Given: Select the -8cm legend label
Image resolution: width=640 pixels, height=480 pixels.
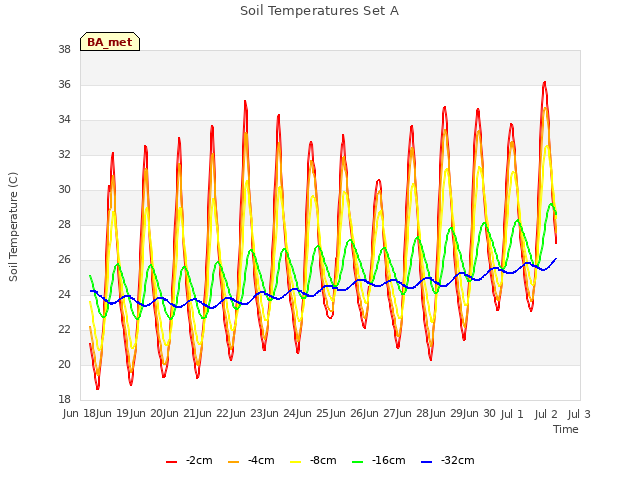Looking at the screenshot, I should click(323, 460).
